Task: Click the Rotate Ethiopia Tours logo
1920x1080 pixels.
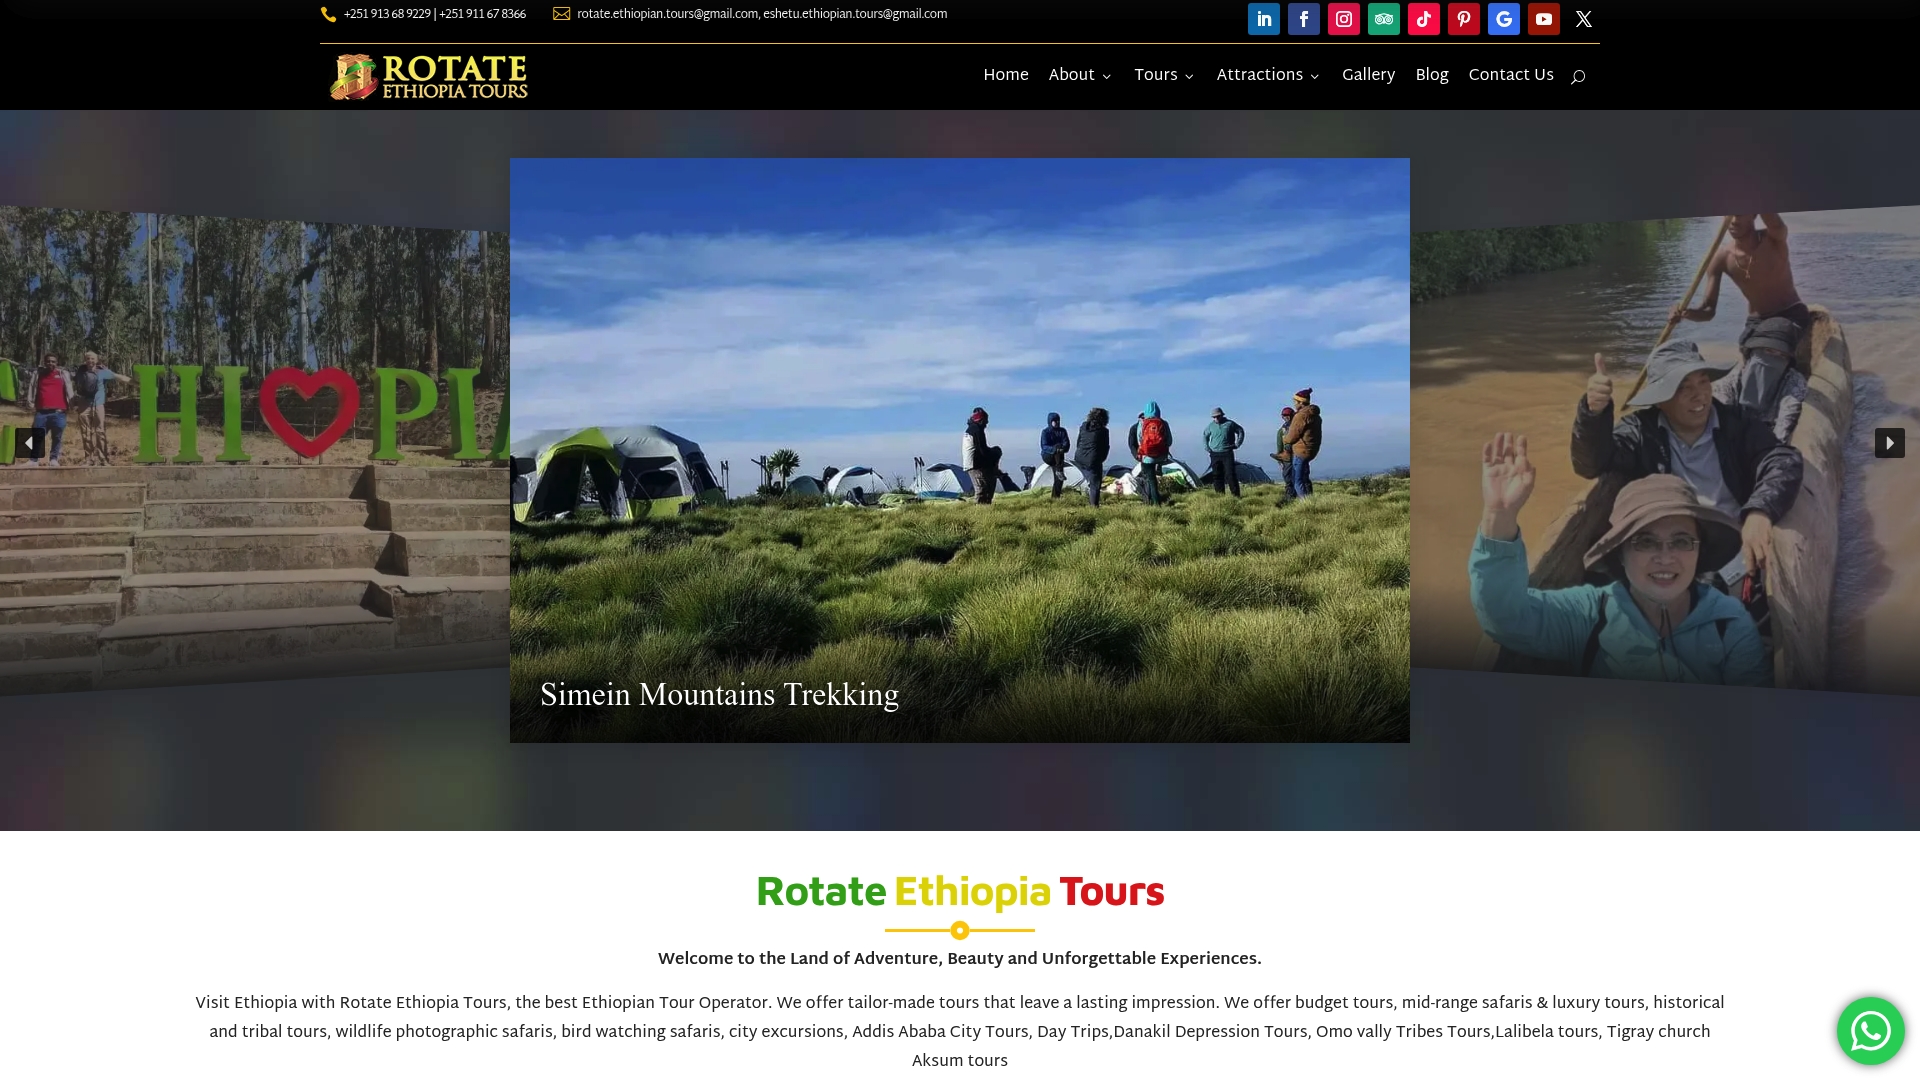Action: 429,77
